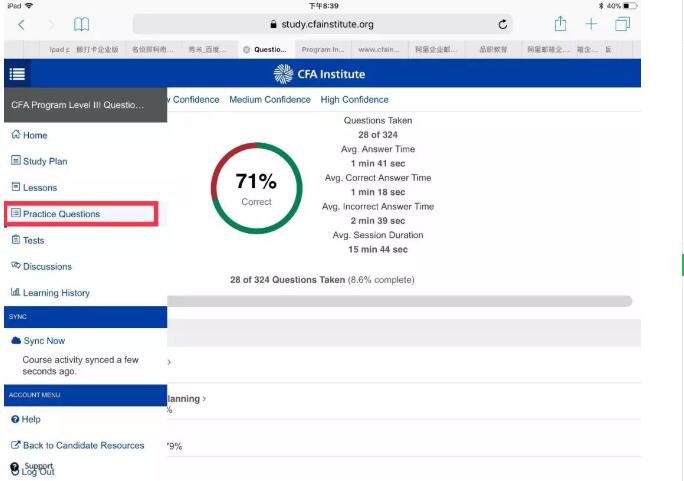Tap the Wi-Fi status icon
Screen dimensions: 684x481
point(29,6)
